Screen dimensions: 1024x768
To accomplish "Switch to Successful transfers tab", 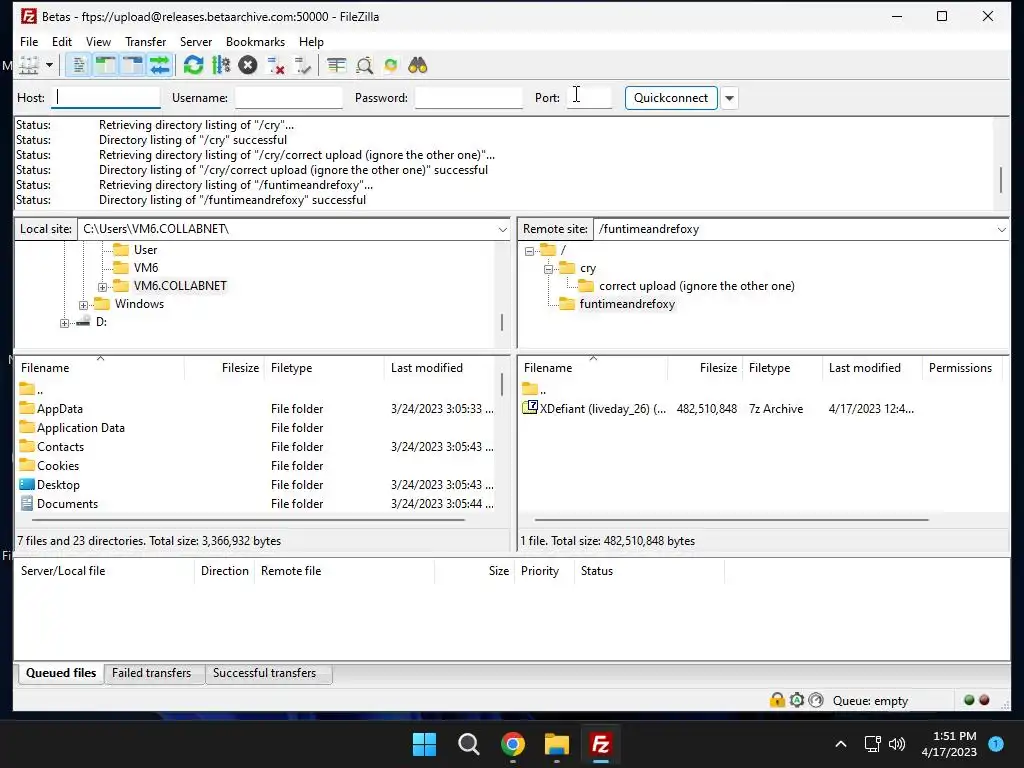I will (264, 673).
